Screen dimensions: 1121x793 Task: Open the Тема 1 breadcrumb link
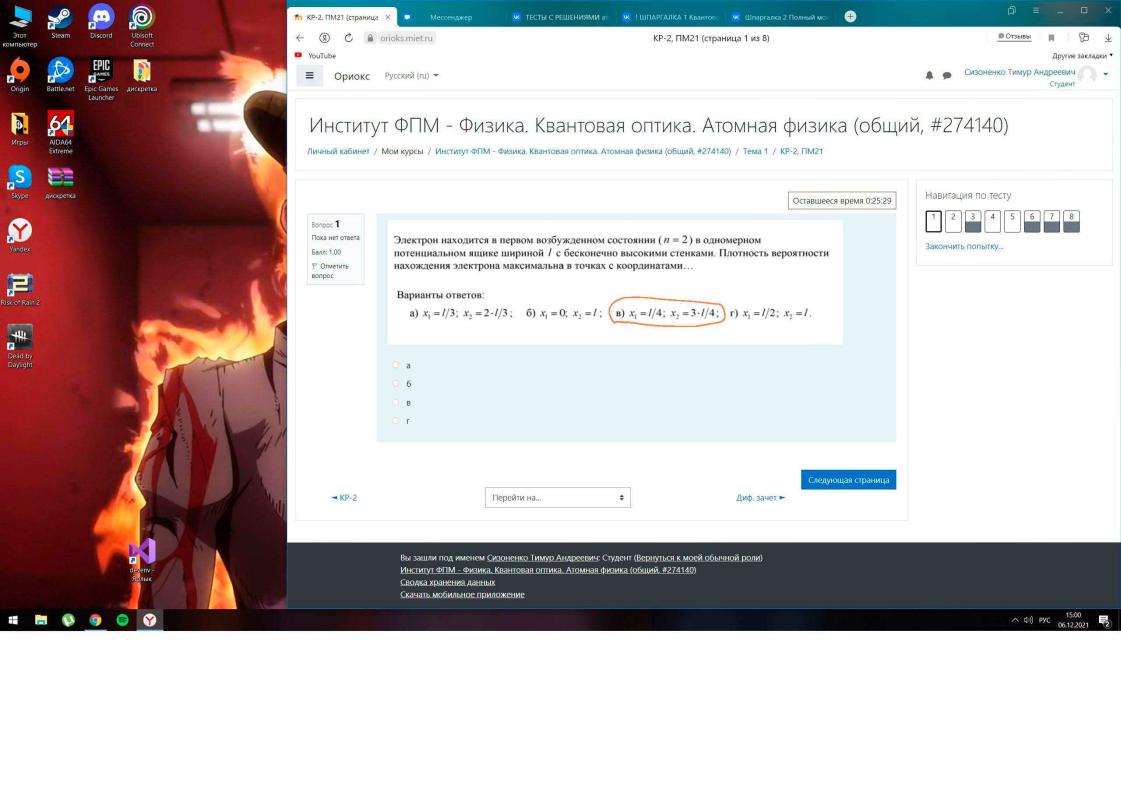coord(755,152)
